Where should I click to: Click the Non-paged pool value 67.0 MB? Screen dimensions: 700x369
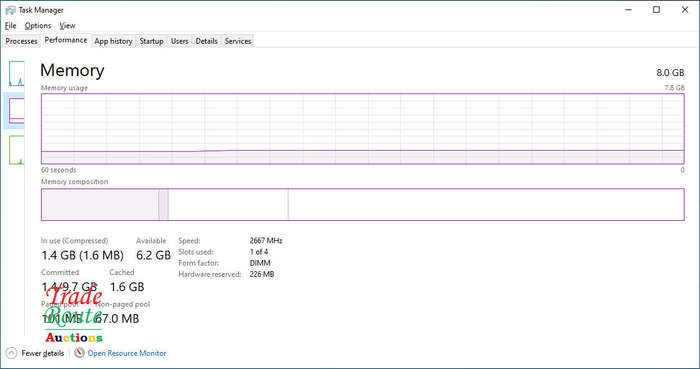pos(117,319)
